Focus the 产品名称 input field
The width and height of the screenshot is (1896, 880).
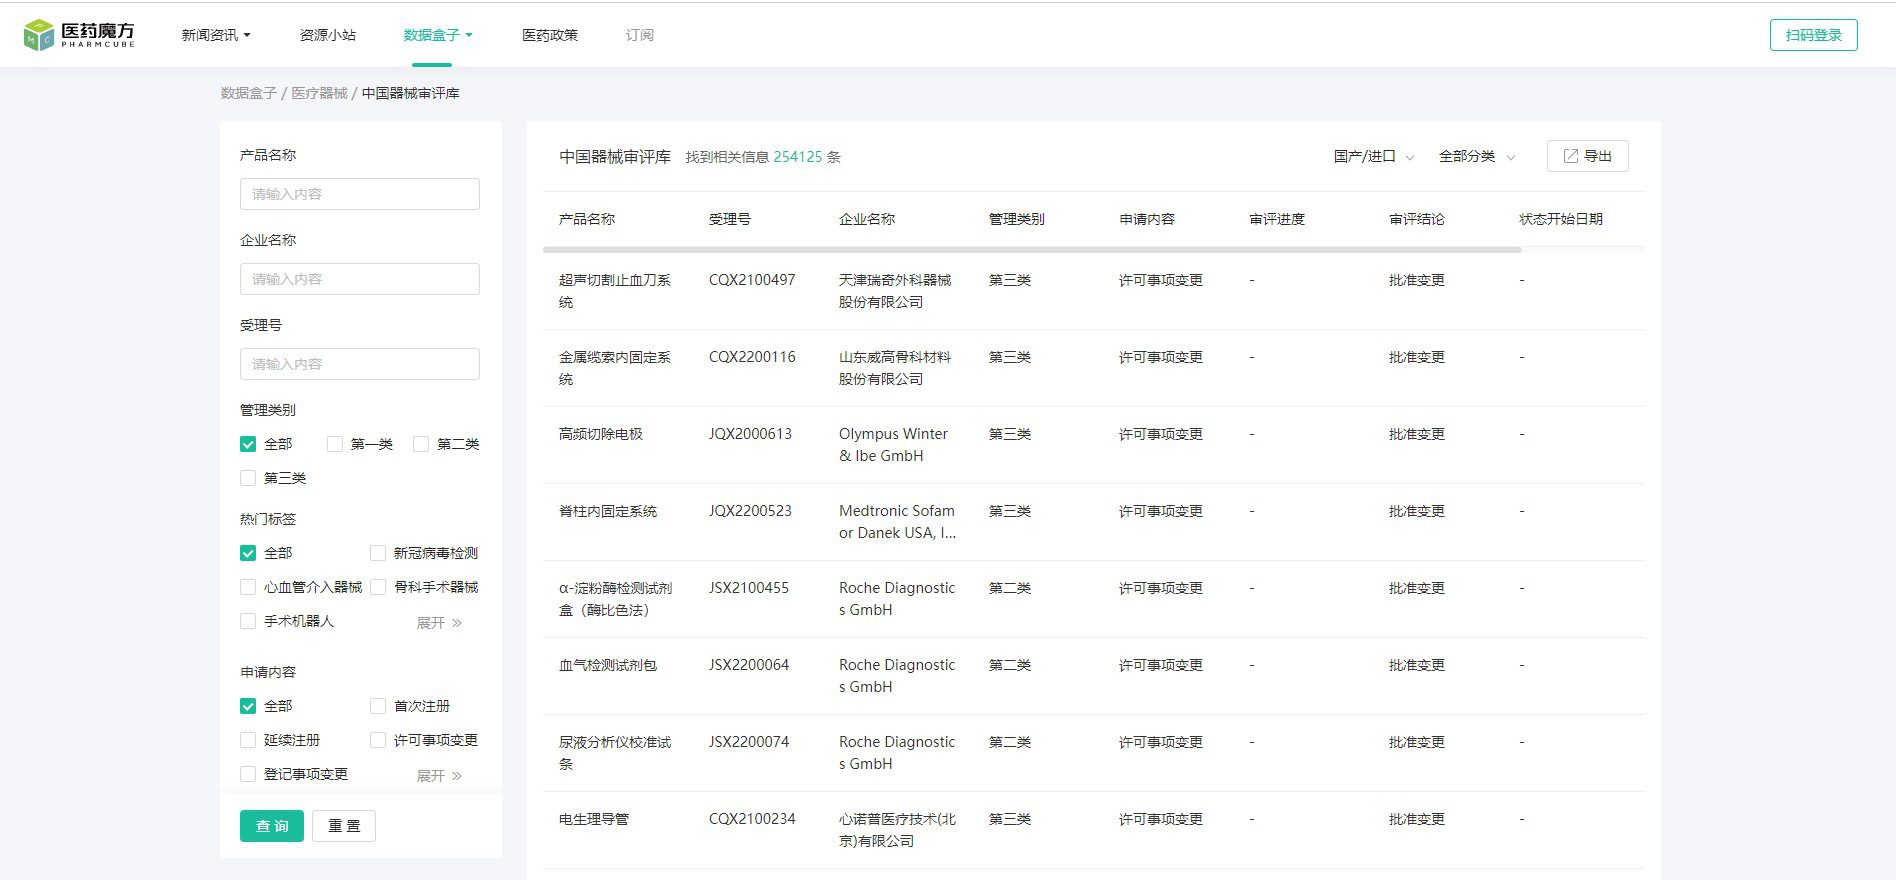(360, 194)
